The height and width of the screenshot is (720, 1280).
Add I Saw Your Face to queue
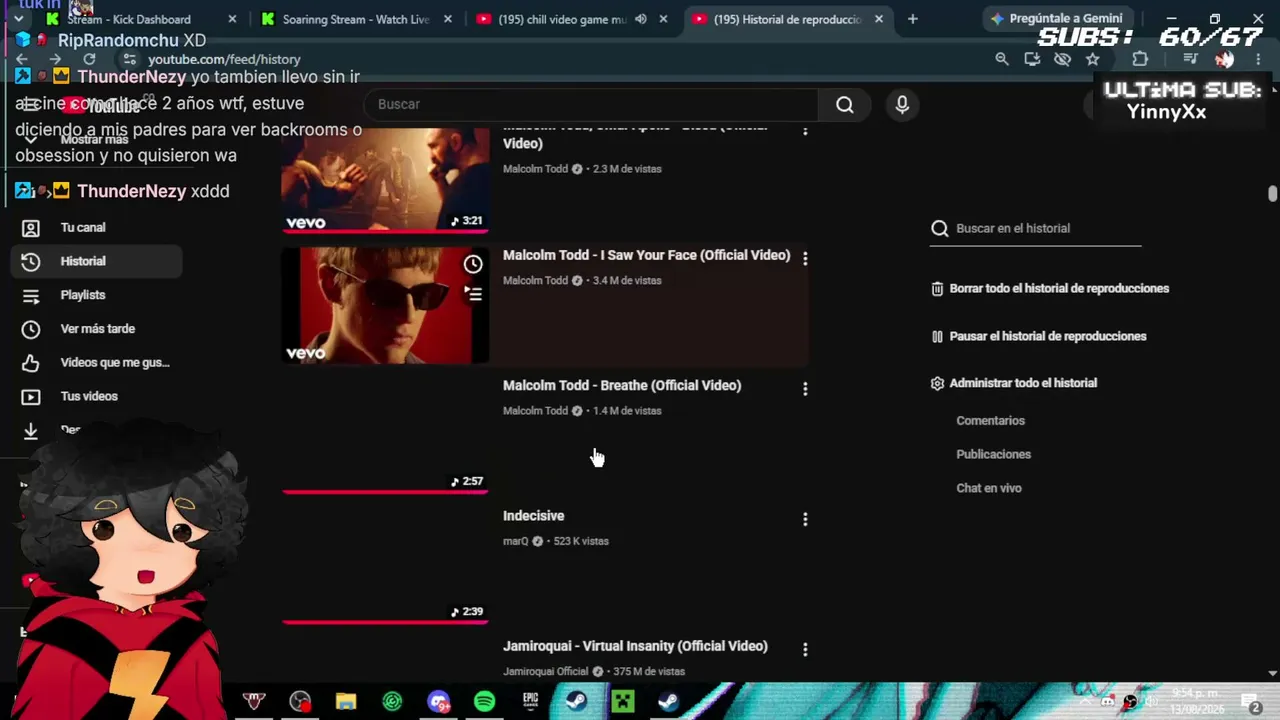point(473,293)
